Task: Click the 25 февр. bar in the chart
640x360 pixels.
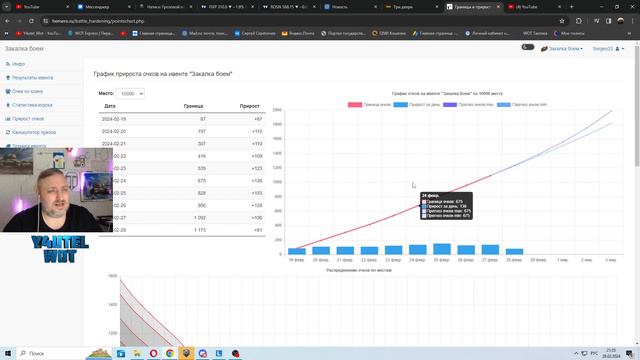Action: click(x=442, y=249)
